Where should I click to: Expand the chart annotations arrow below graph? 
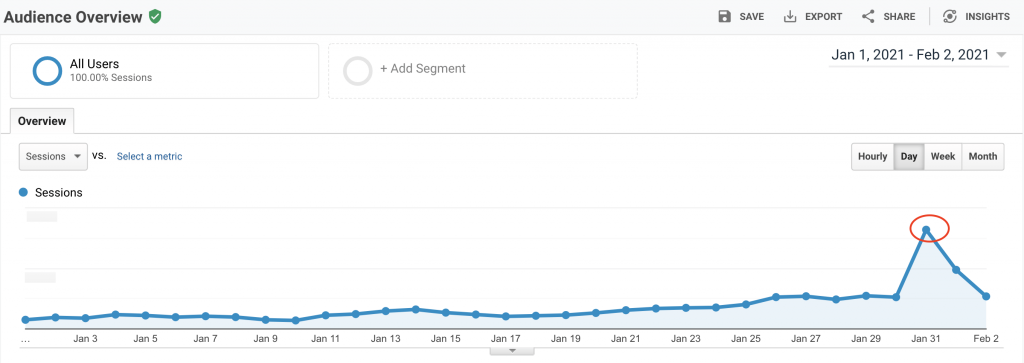click(x=513, y=351)
